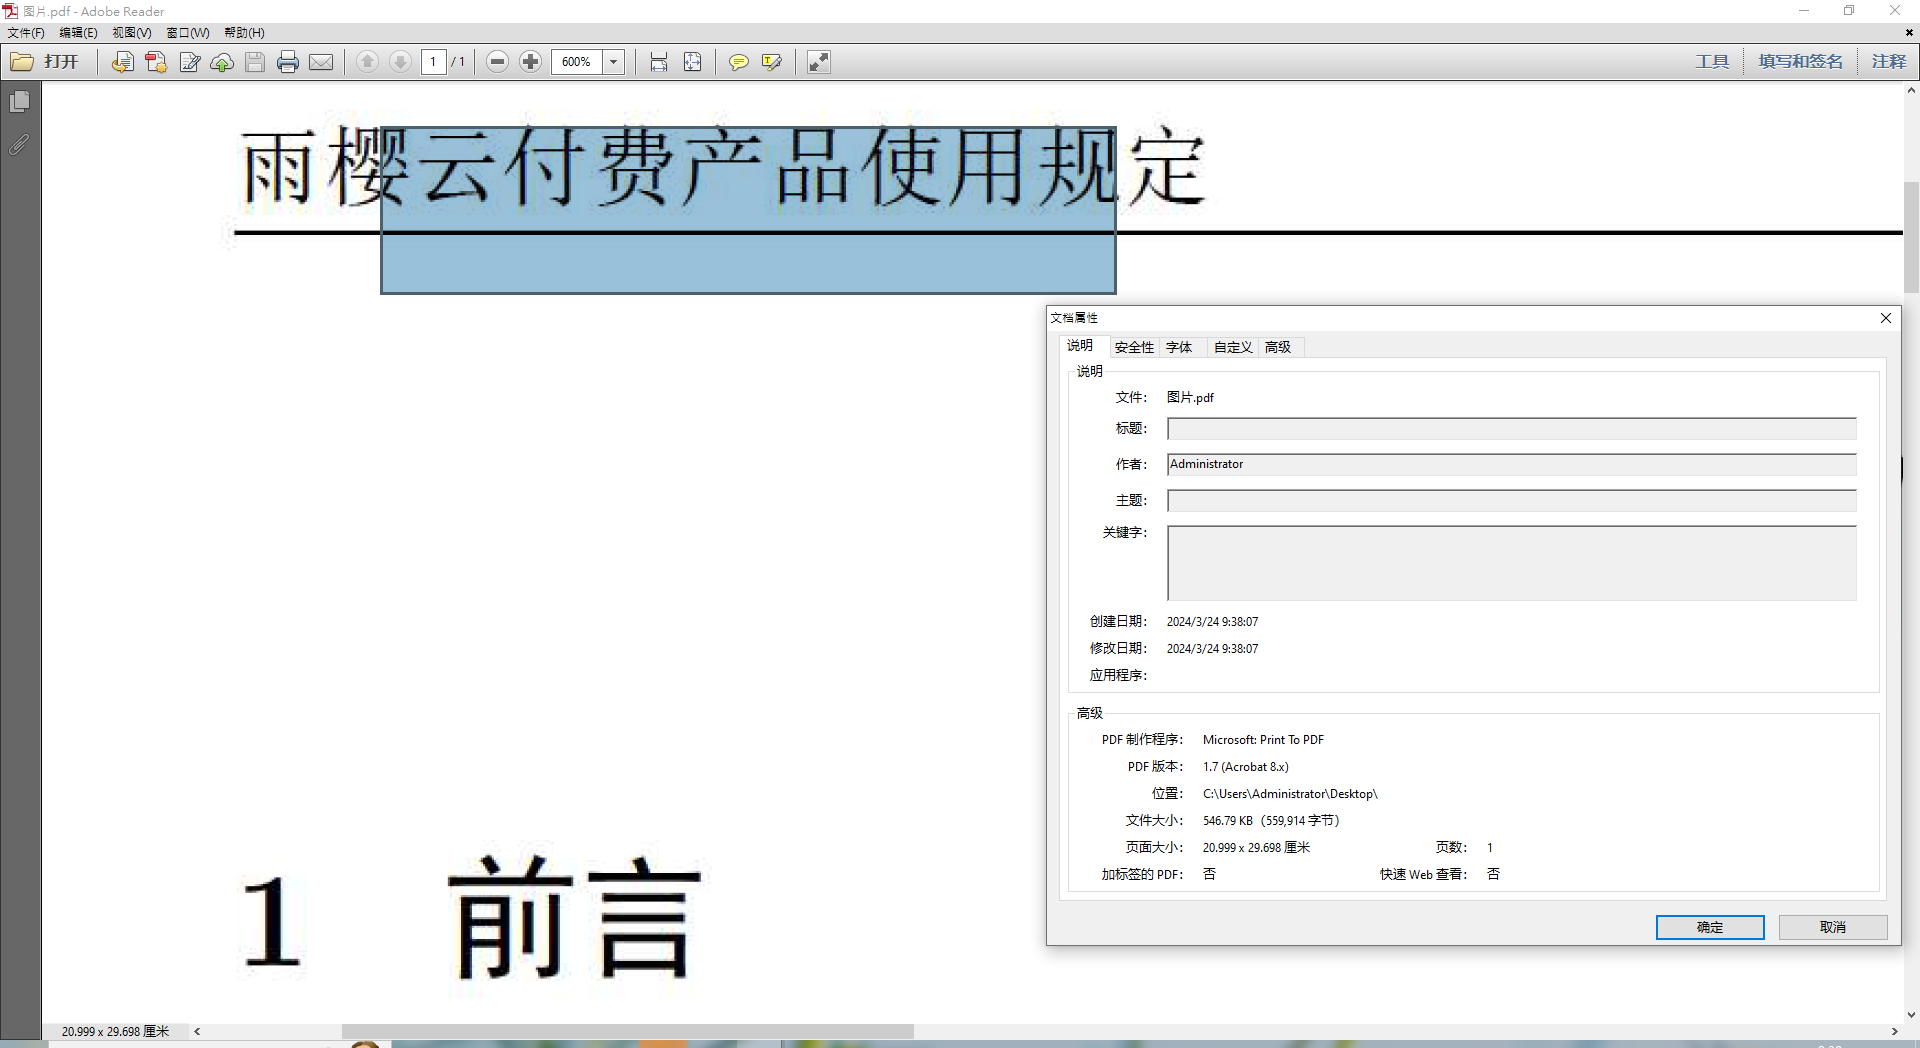
Task: Switch to the 安全性 tab
Action: click(1134, 347)
